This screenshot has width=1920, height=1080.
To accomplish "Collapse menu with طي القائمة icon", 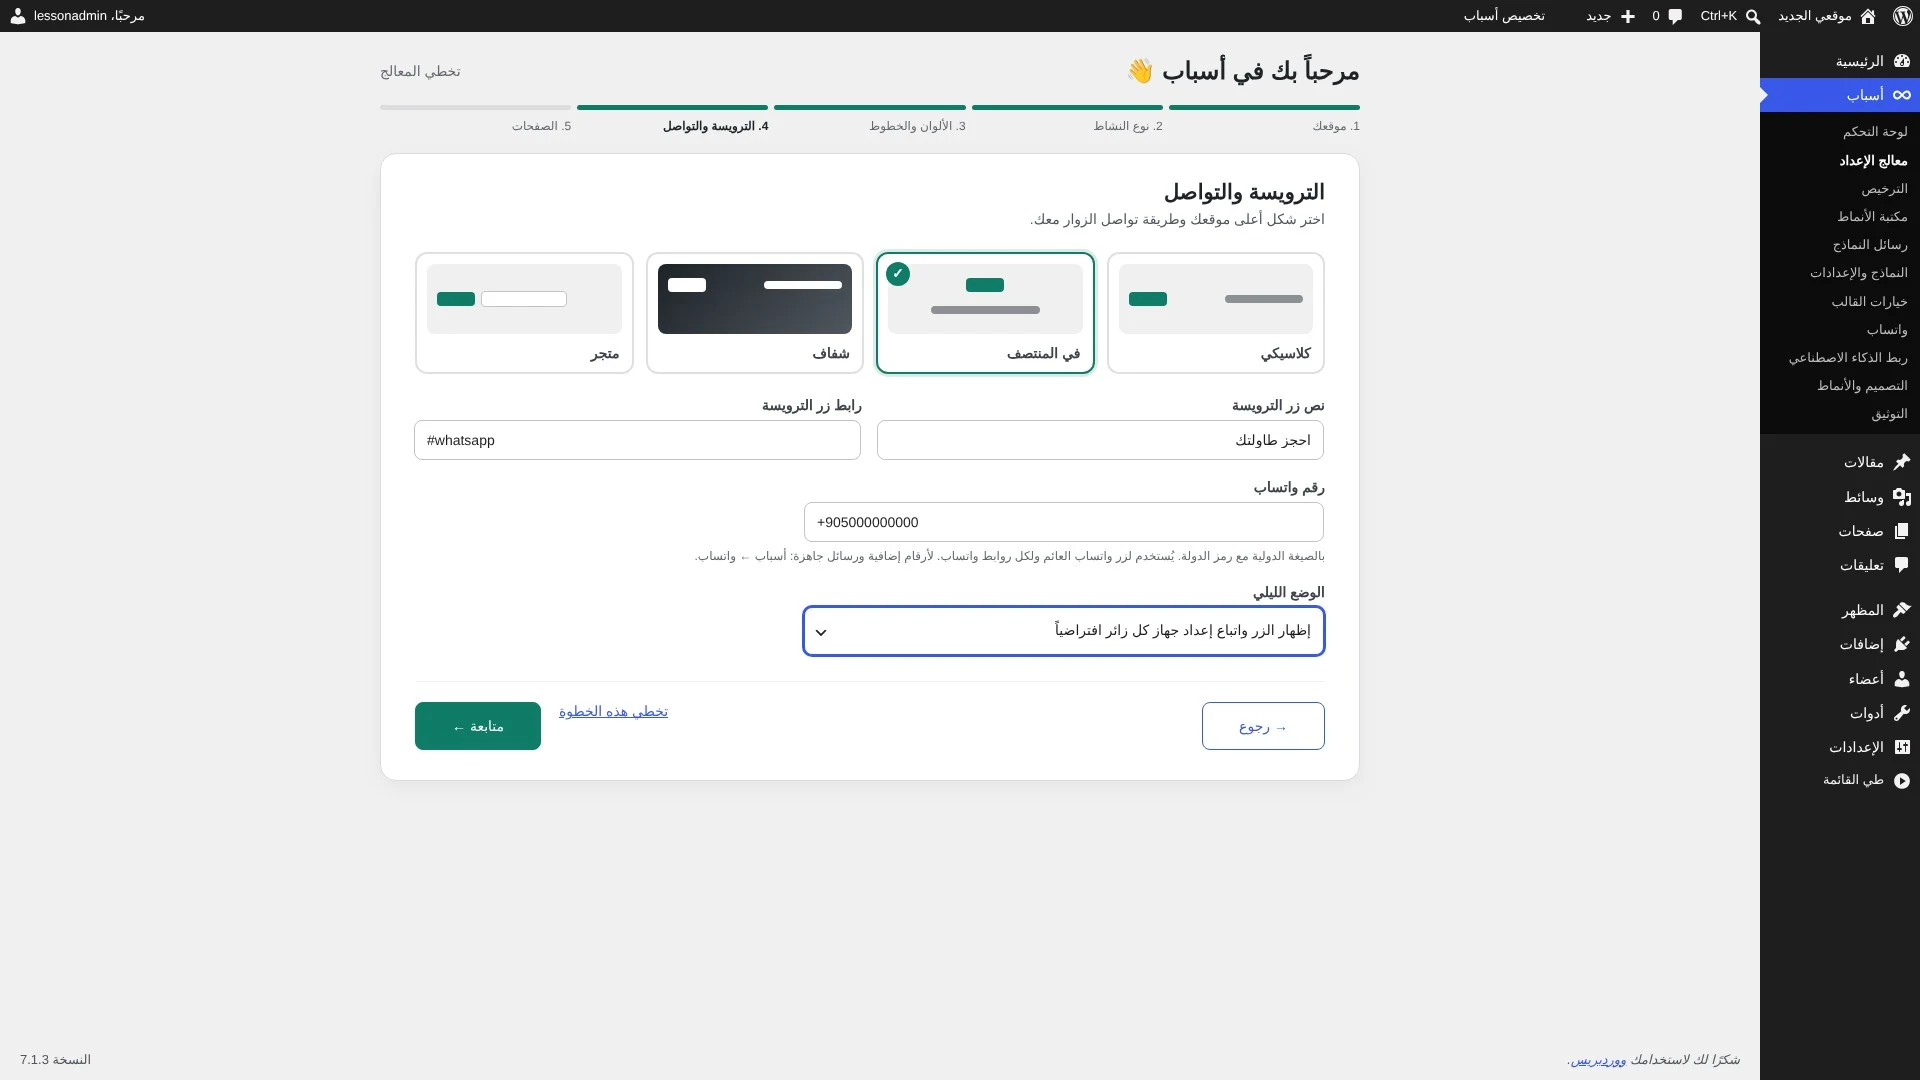I will click(x=1902, y=780).
